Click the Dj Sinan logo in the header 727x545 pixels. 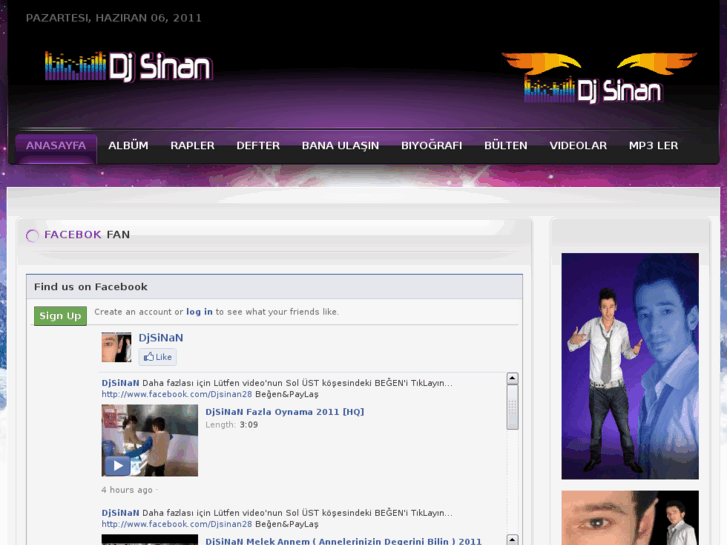pos(128,67)
